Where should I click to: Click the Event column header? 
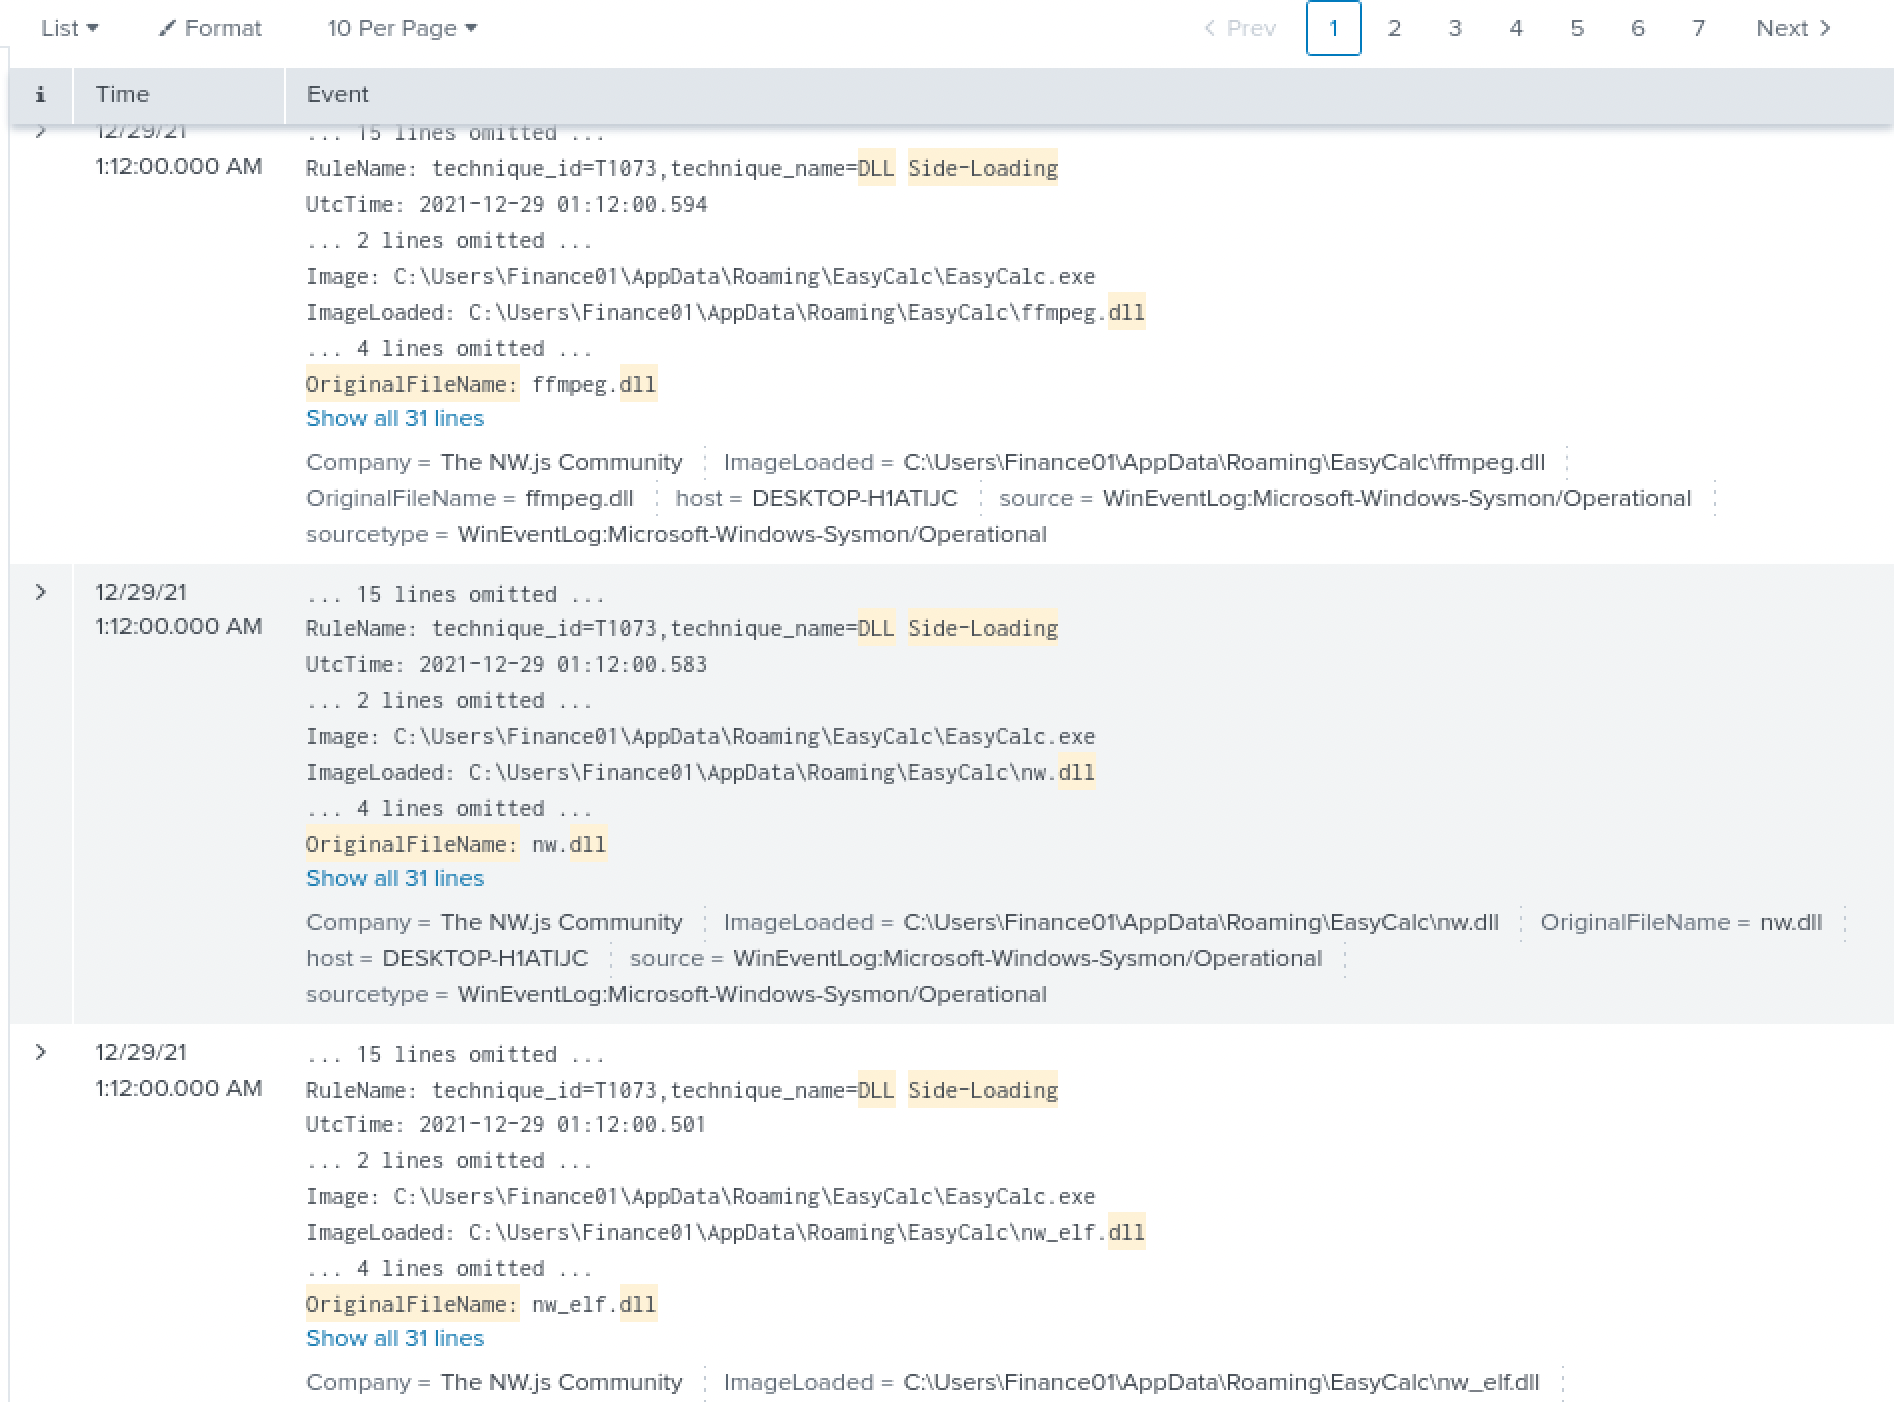pyautogui.click(x=337, y=94)
